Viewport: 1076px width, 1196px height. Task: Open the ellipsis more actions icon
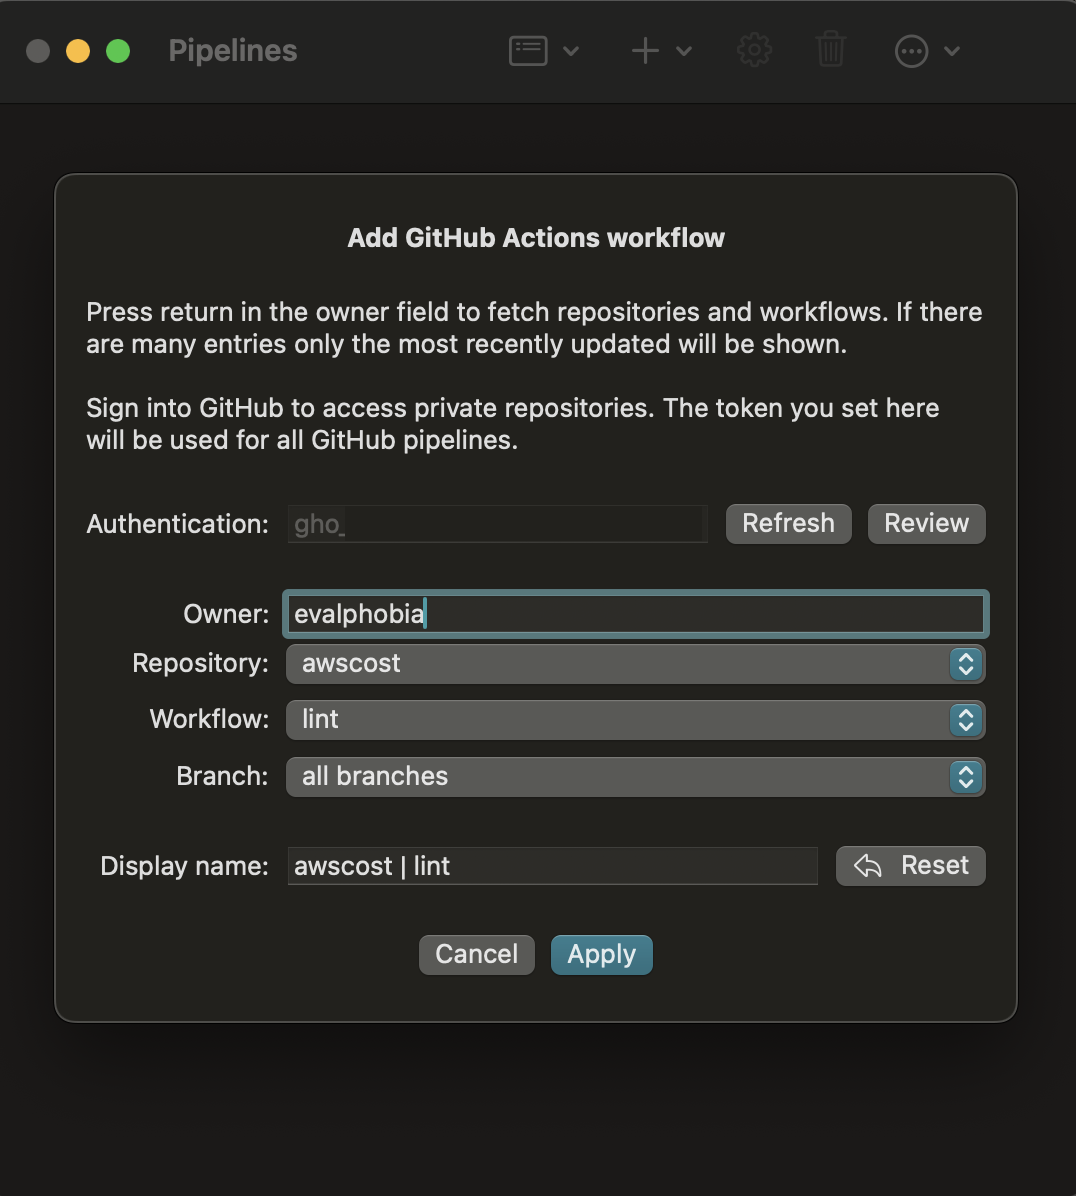[x=911, y=51]
